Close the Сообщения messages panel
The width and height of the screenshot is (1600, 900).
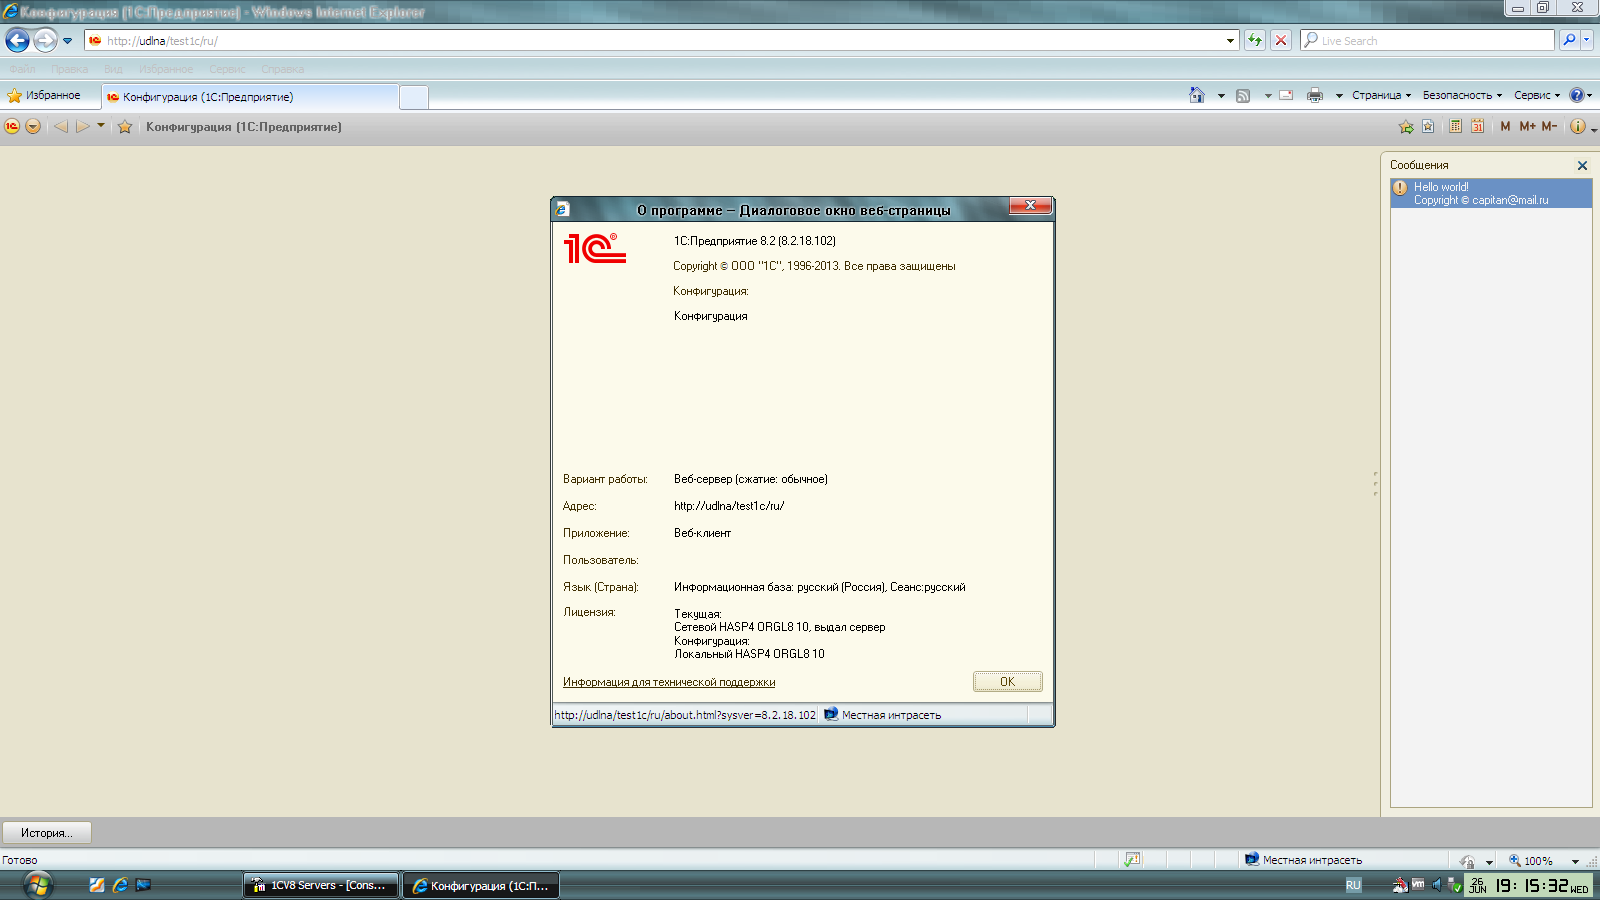[x=1582, y=166]
